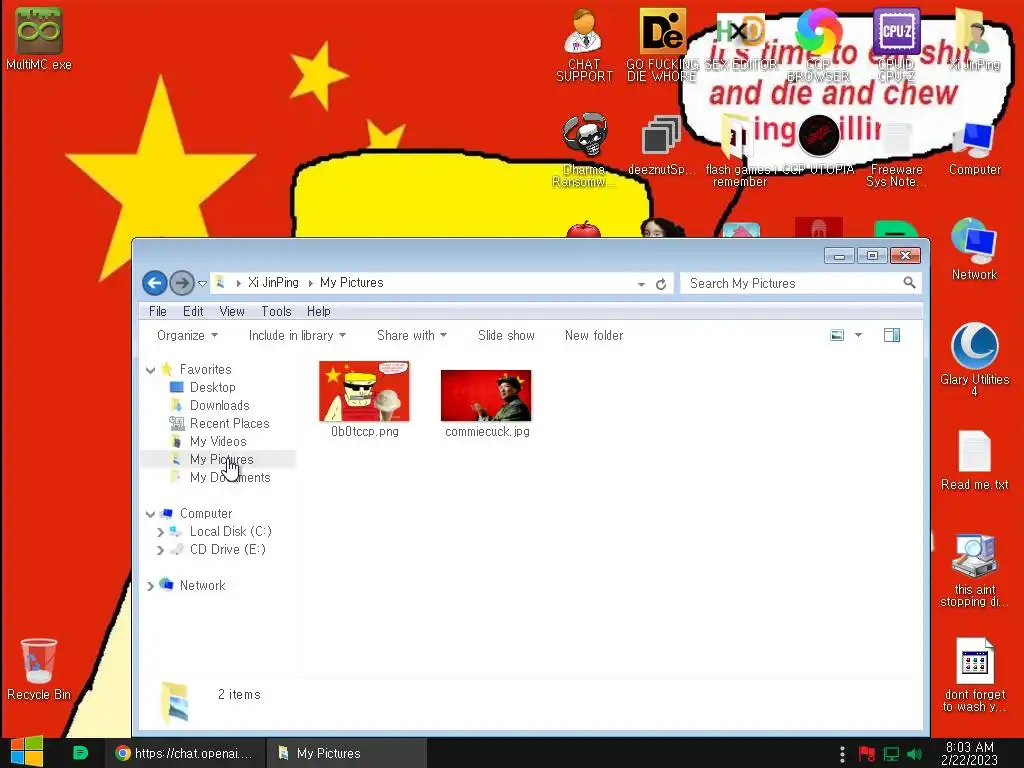Image resolution: width=1024 pixels, height=768 pixels.
Task: Select Recent Places under Favorites
Action: [x=229, y=423]
